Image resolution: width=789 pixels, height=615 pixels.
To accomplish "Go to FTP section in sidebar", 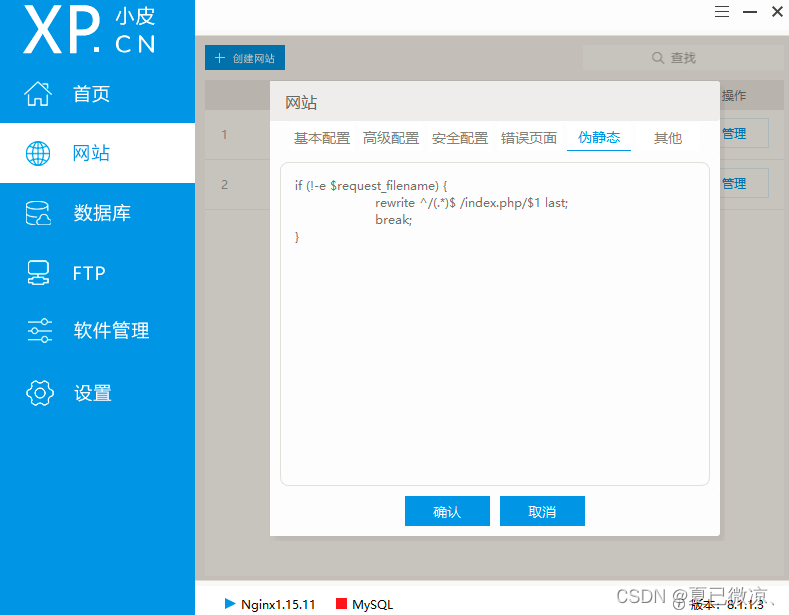I will (x=98, y=273).
